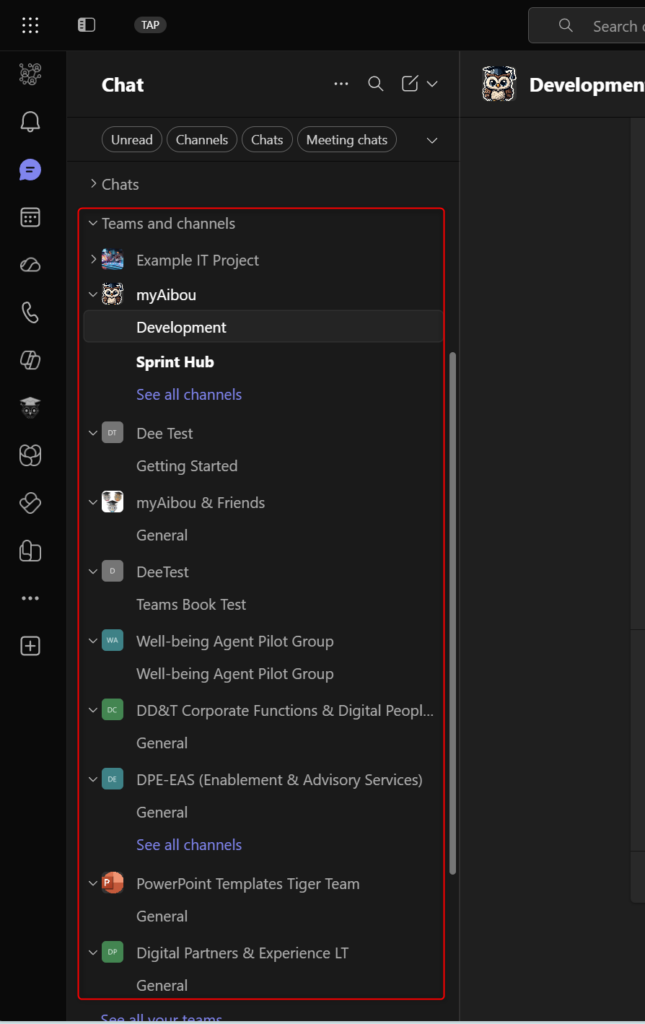Open the organization network icon in the rail
Viewport: 645px width, 1024px height.
pos(30,74)
